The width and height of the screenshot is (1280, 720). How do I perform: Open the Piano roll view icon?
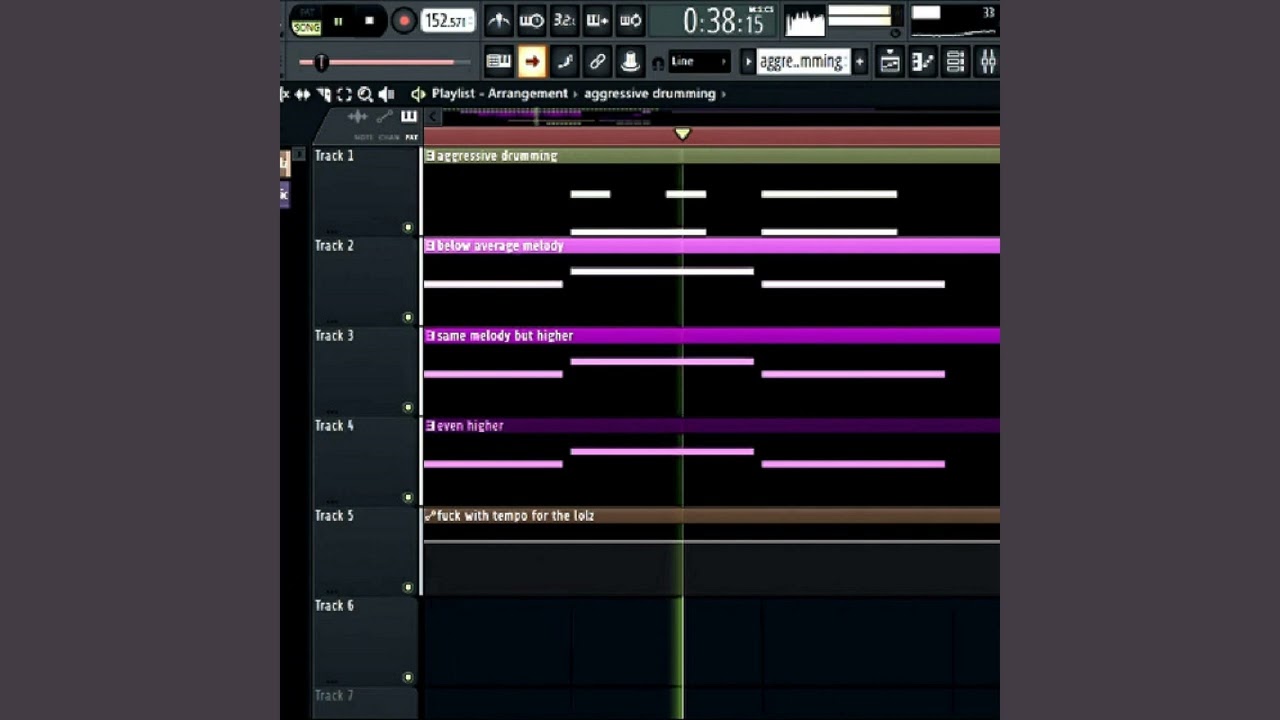(923, 62)
